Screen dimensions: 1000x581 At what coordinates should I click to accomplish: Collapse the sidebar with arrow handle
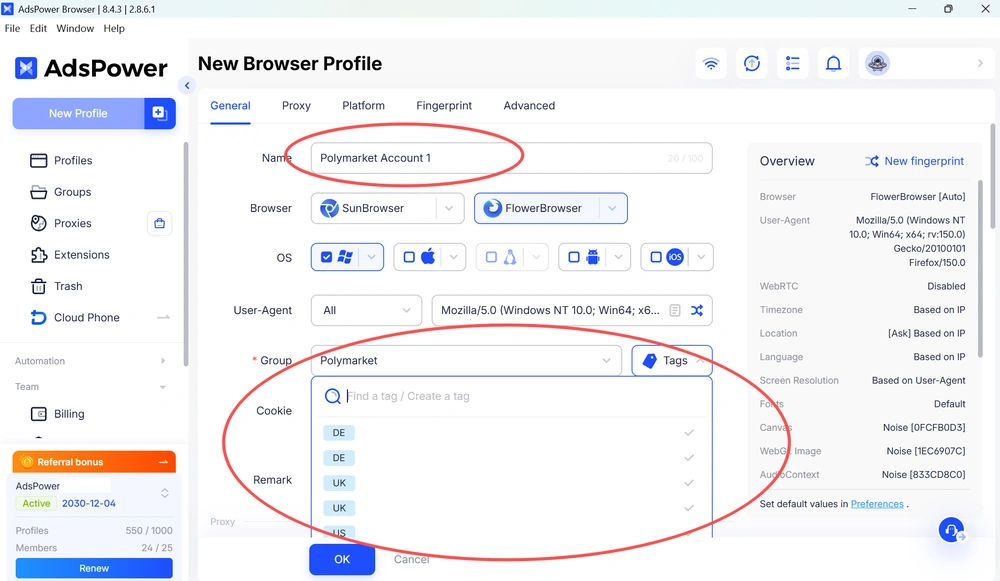pos(187,85)
